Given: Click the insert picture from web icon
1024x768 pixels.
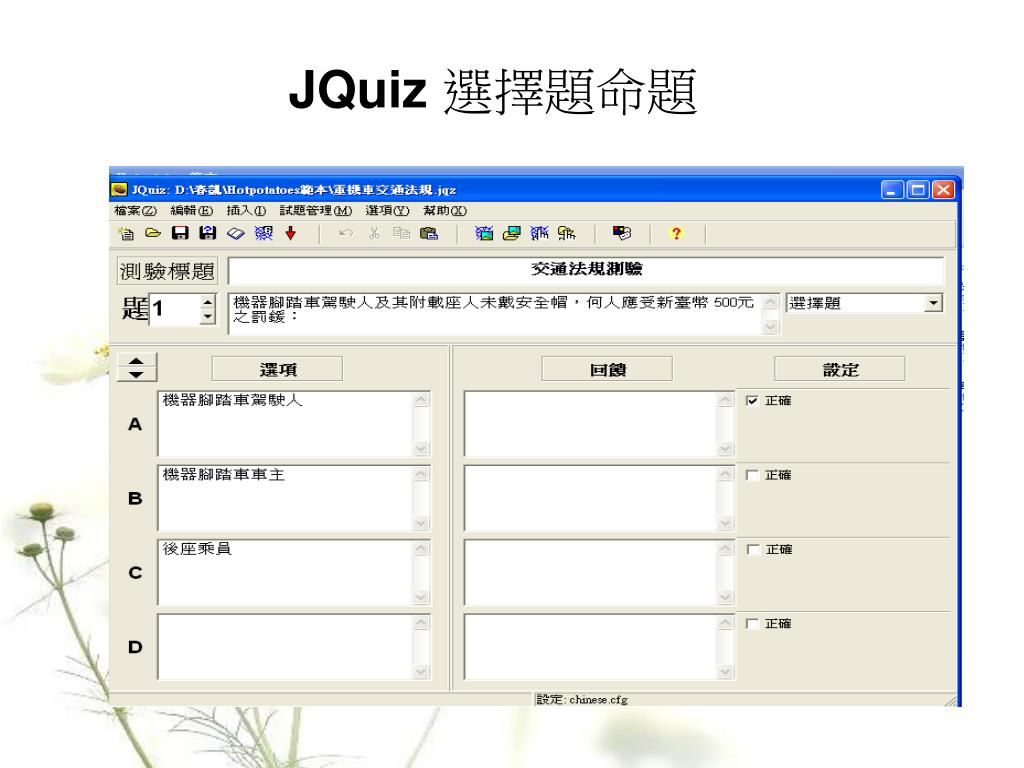Looking at the screenshot, I should click(484, 233).
